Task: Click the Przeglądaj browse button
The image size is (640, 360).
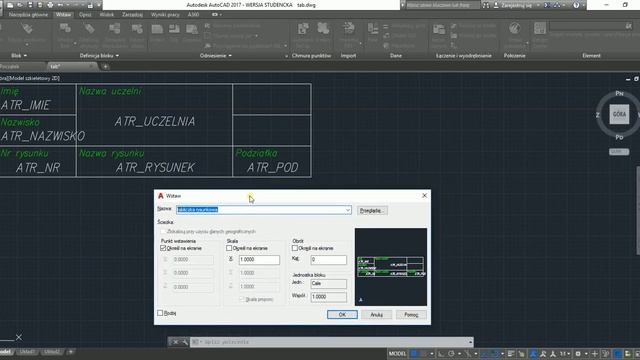Action: [372, 211]
